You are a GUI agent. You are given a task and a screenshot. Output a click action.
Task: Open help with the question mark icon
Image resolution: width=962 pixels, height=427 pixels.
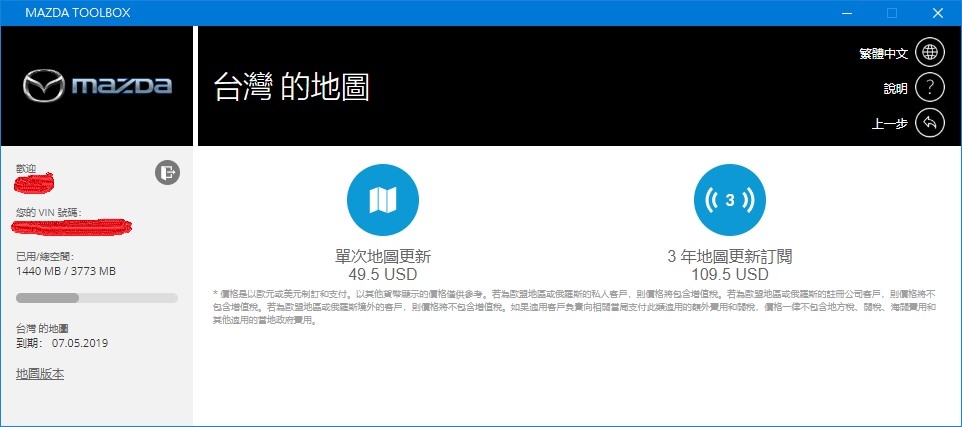(x=929, y=88)
